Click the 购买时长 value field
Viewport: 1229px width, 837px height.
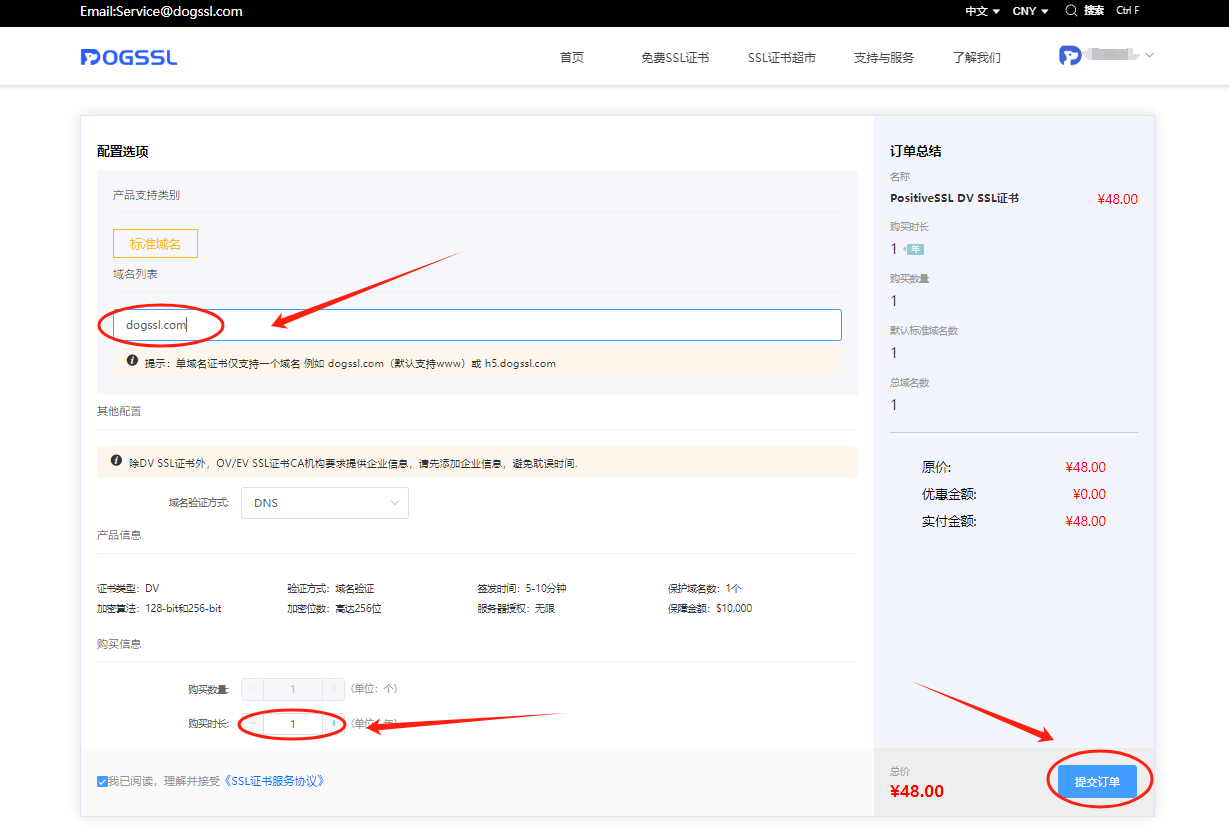(293, 723)
